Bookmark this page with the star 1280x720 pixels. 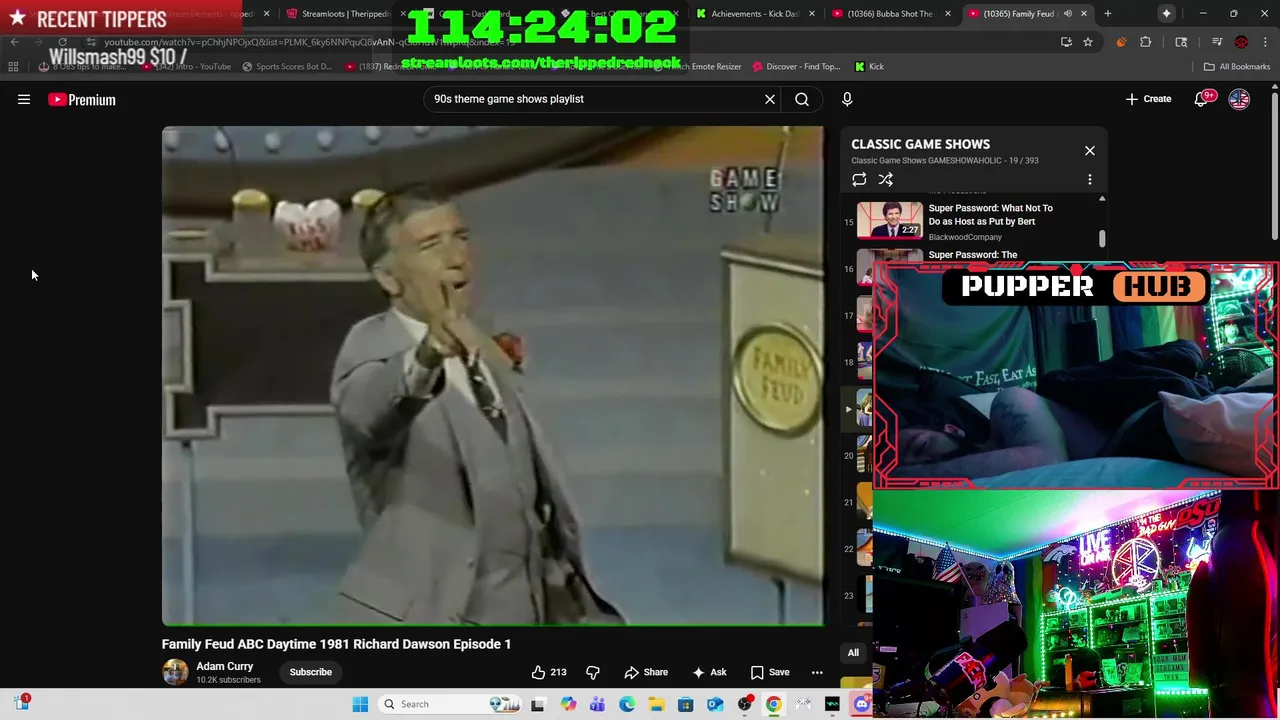click(1088, 42)
